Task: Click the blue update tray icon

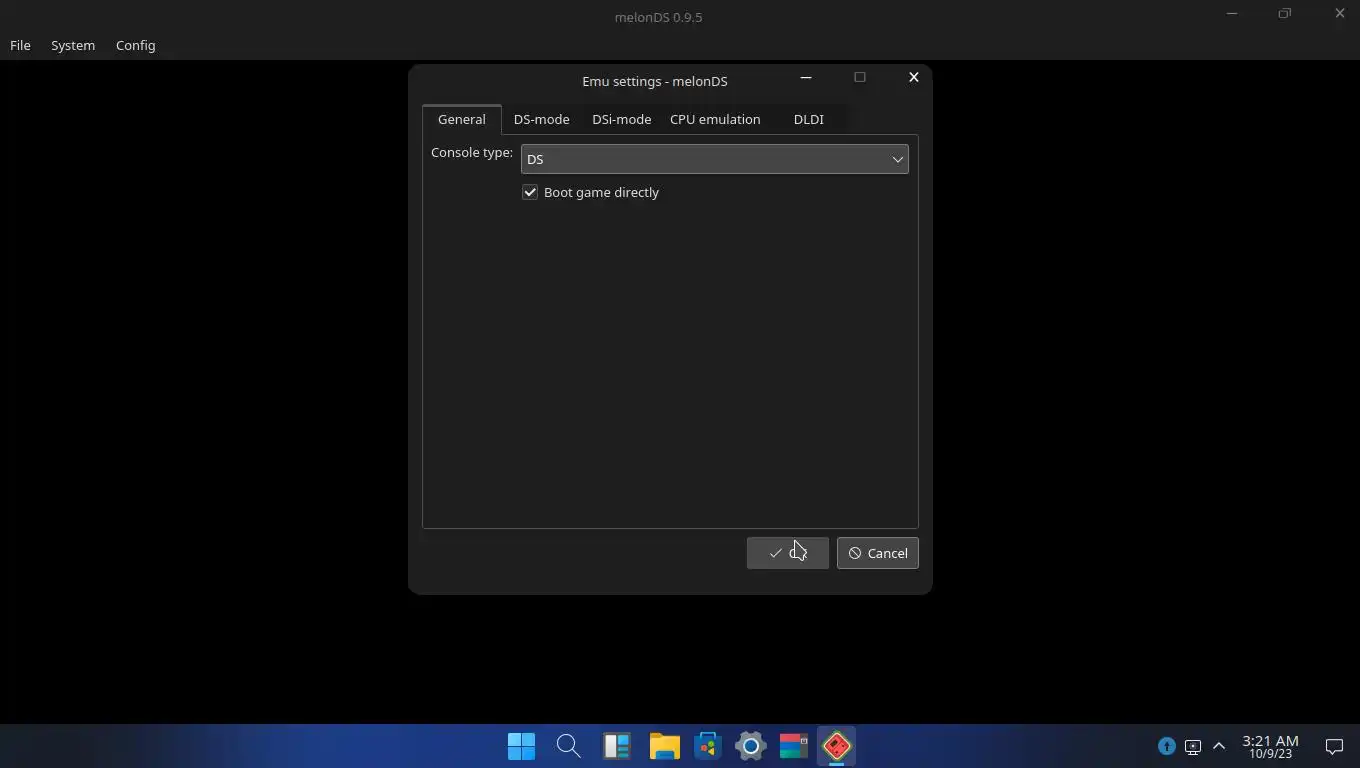Action: (1166, 746)
